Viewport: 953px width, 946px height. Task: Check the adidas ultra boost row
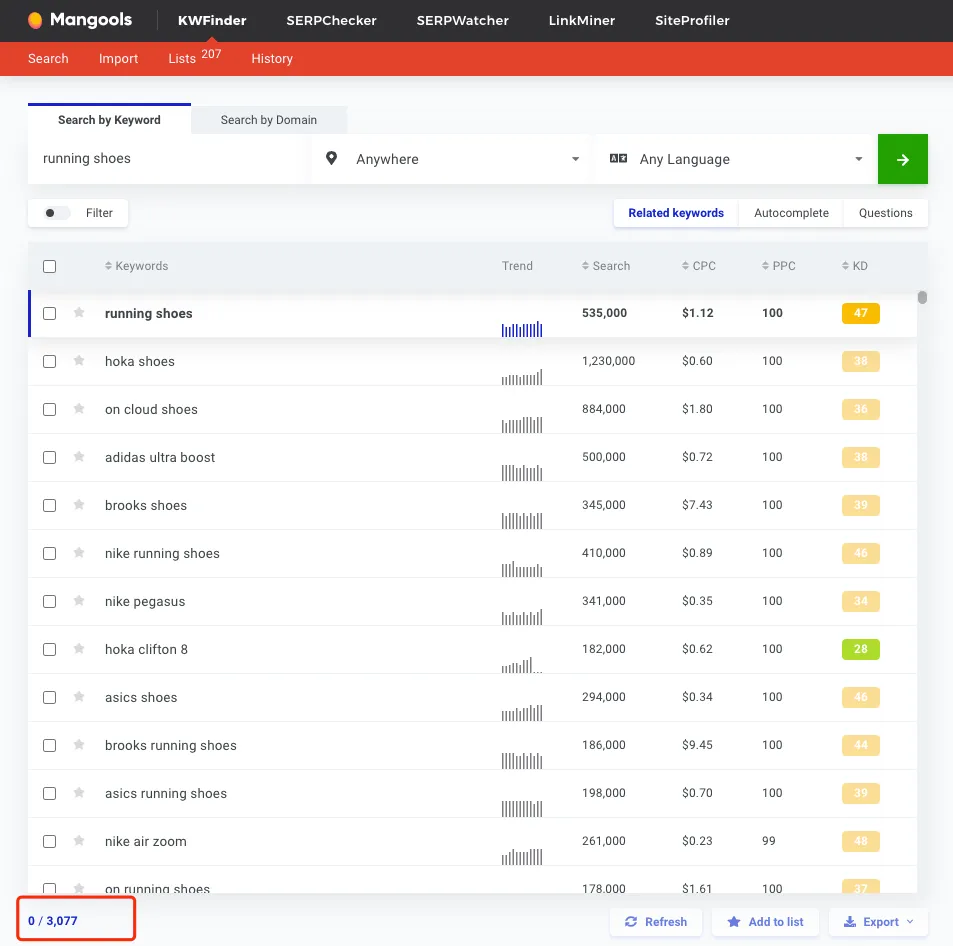tap(49, 457)
